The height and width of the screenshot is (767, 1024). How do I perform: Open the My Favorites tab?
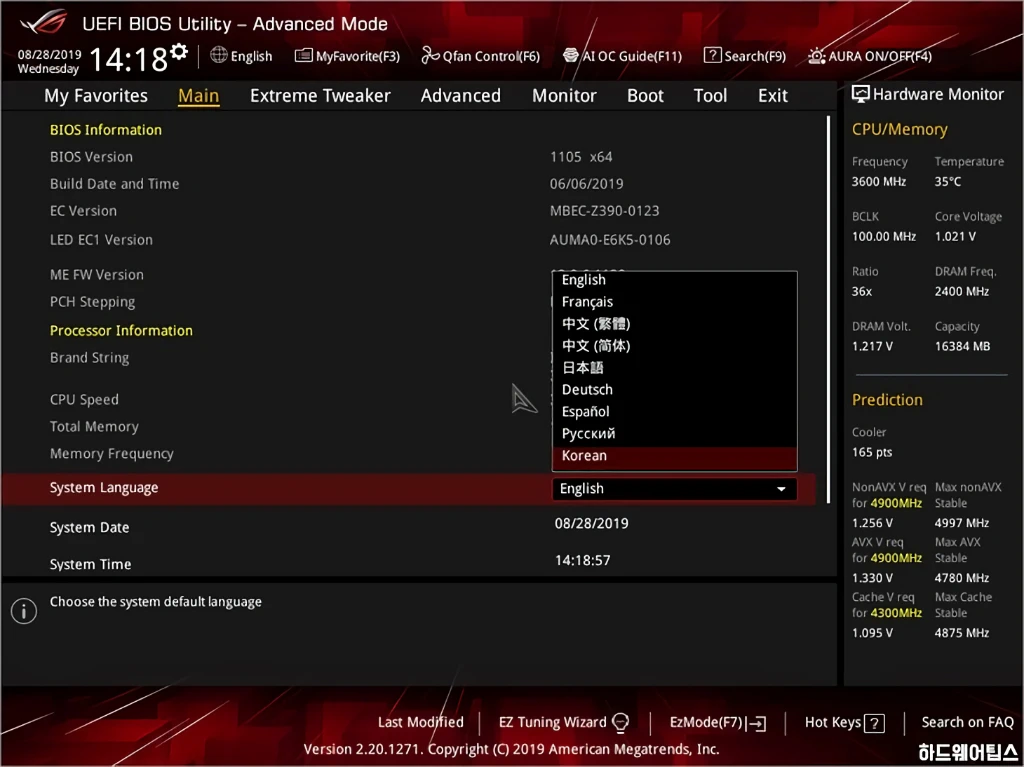click(x=96, y=96)
